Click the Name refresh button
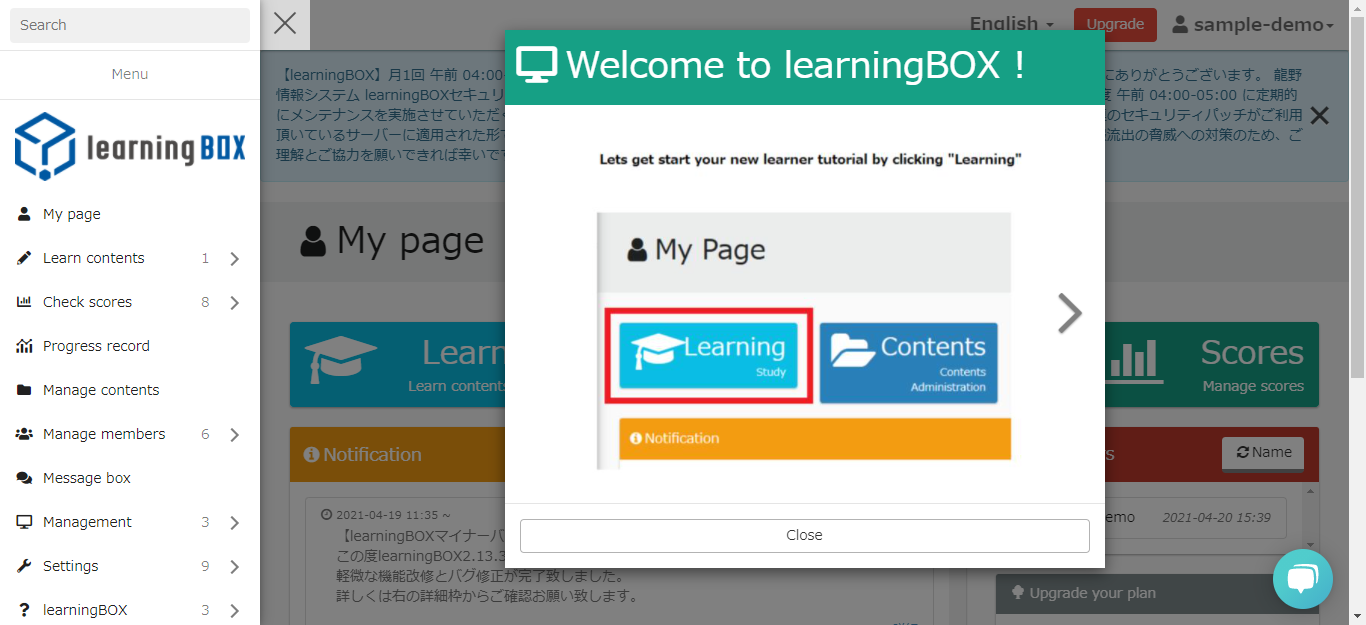 (x=1262, y=453)
